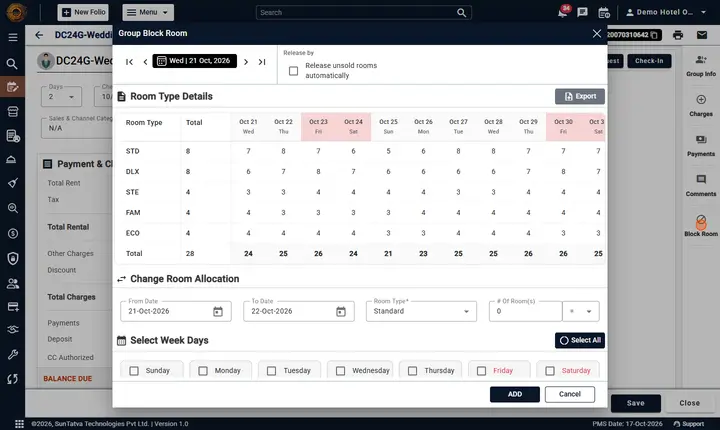Click the Support link in footer

pos(688,424)
